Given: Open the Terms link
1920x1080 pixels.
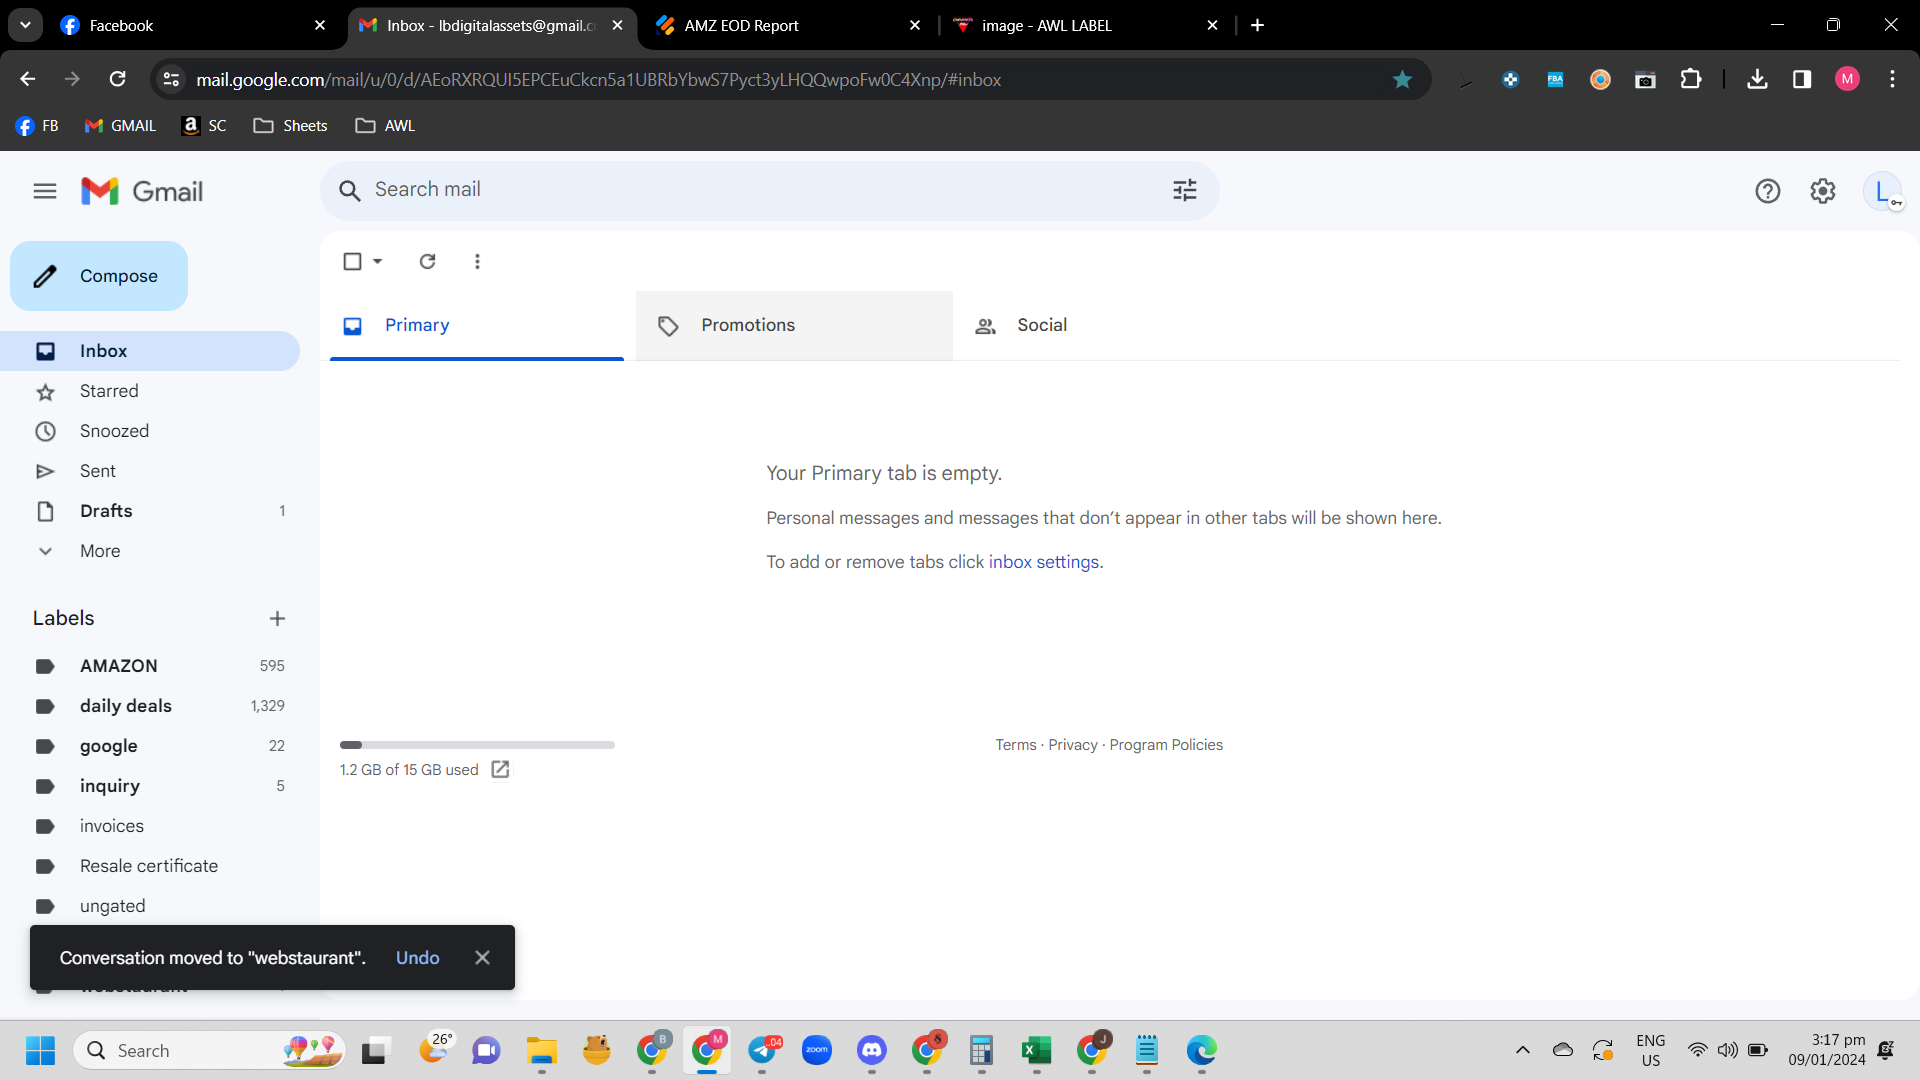Looking at the screenshot, I should 1015,745.
